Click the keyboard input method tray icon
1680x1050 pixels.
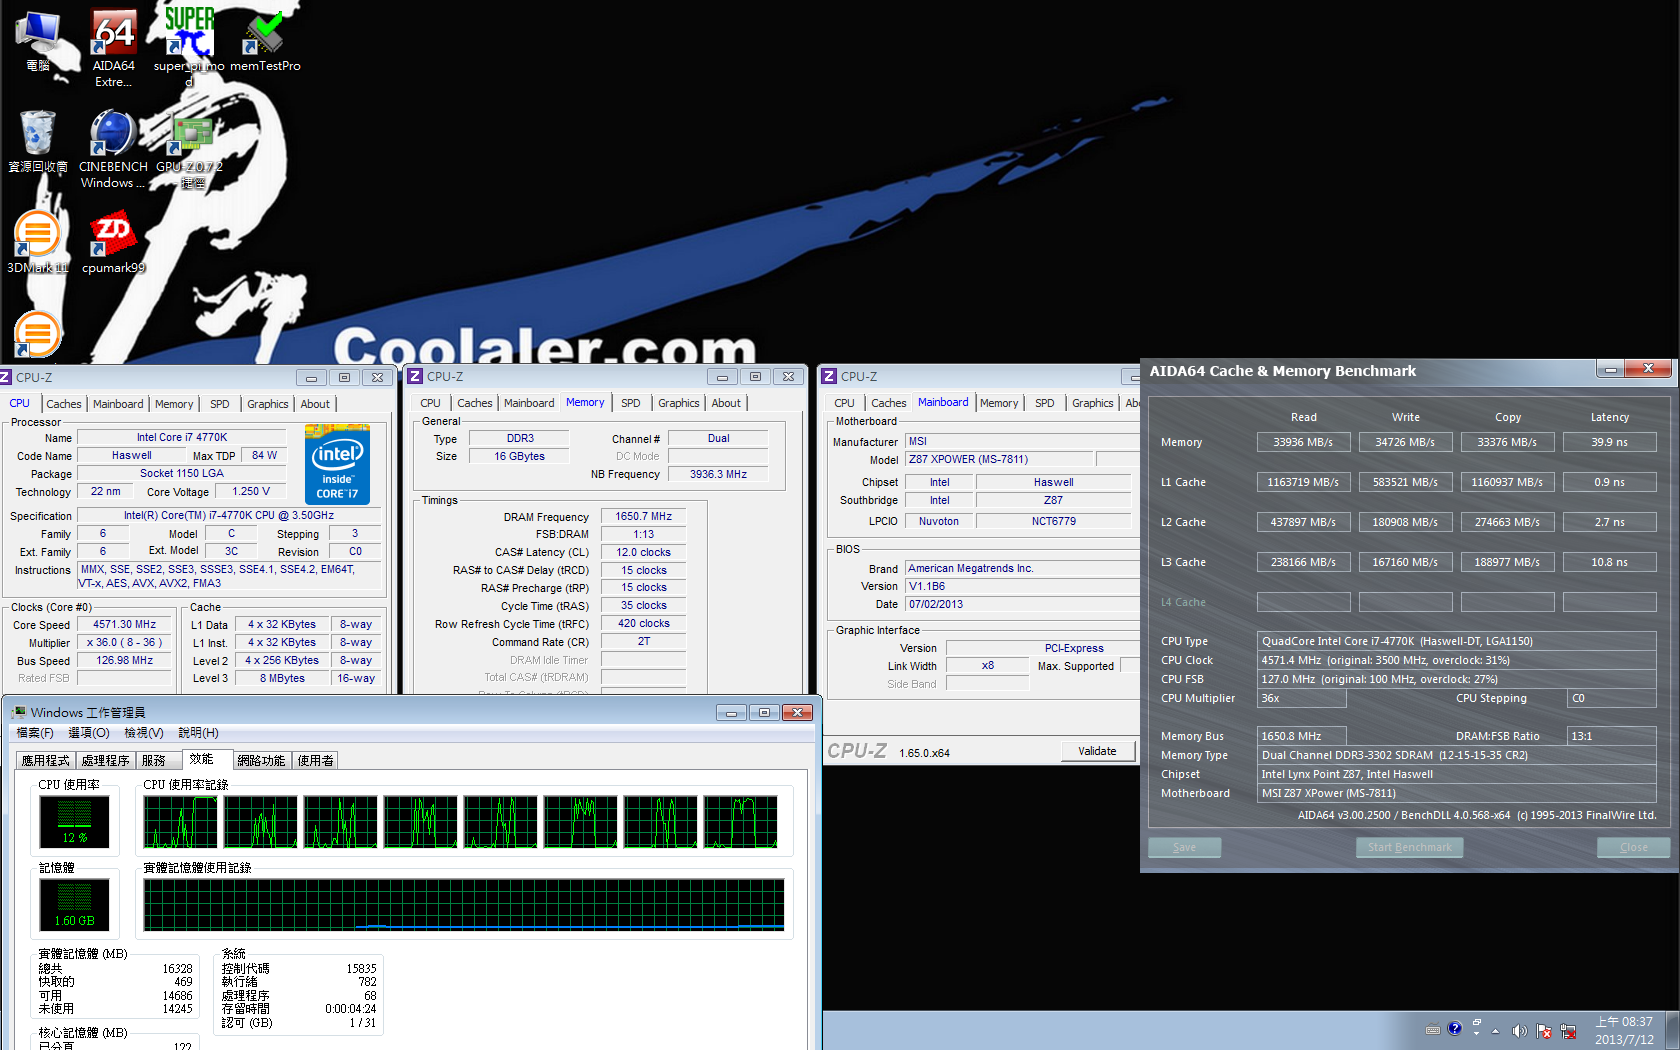(x=1432, y=1030)
